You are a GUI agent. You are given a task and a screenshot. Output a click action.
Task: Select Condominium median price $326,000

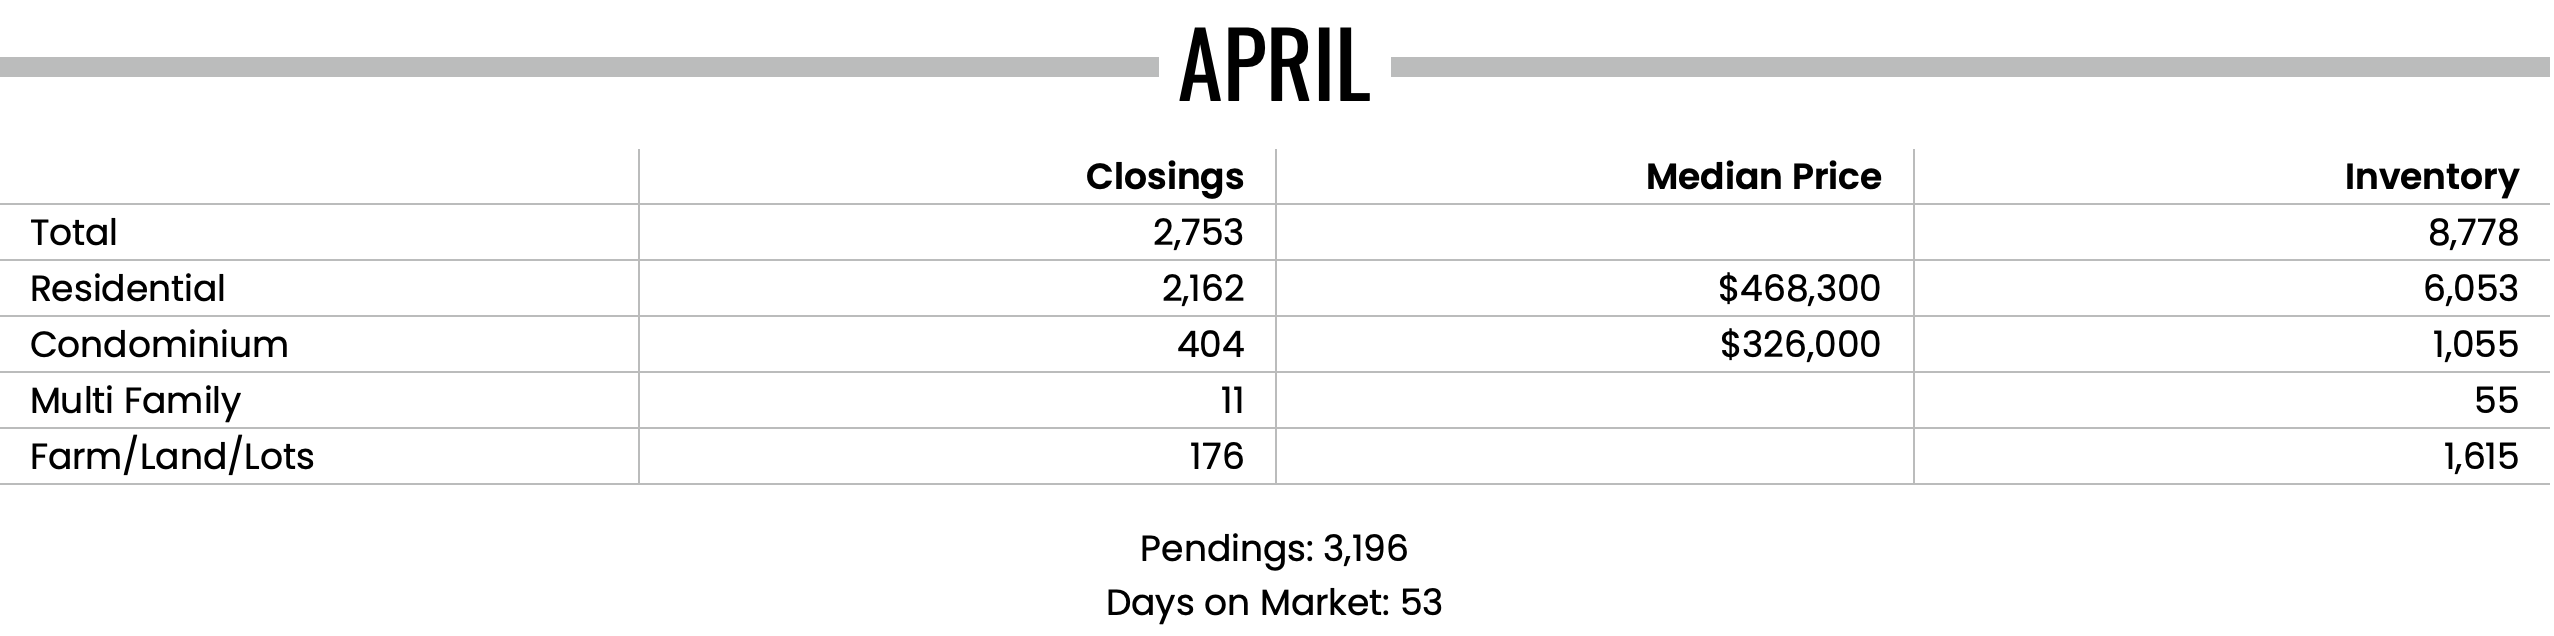coord(1800,344)
